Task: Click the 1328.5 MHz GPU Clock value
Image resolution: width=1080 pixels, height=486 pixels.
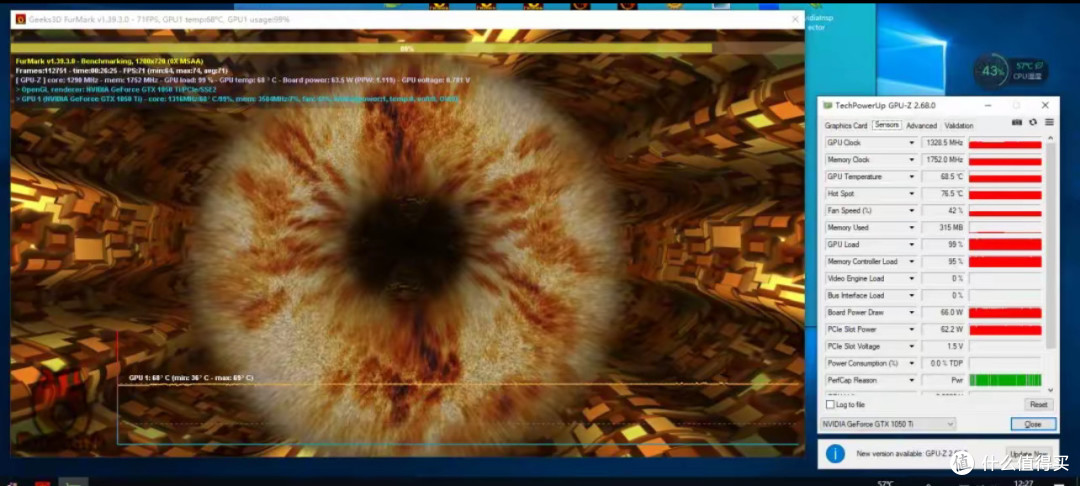Action: (x=942, y=143)
